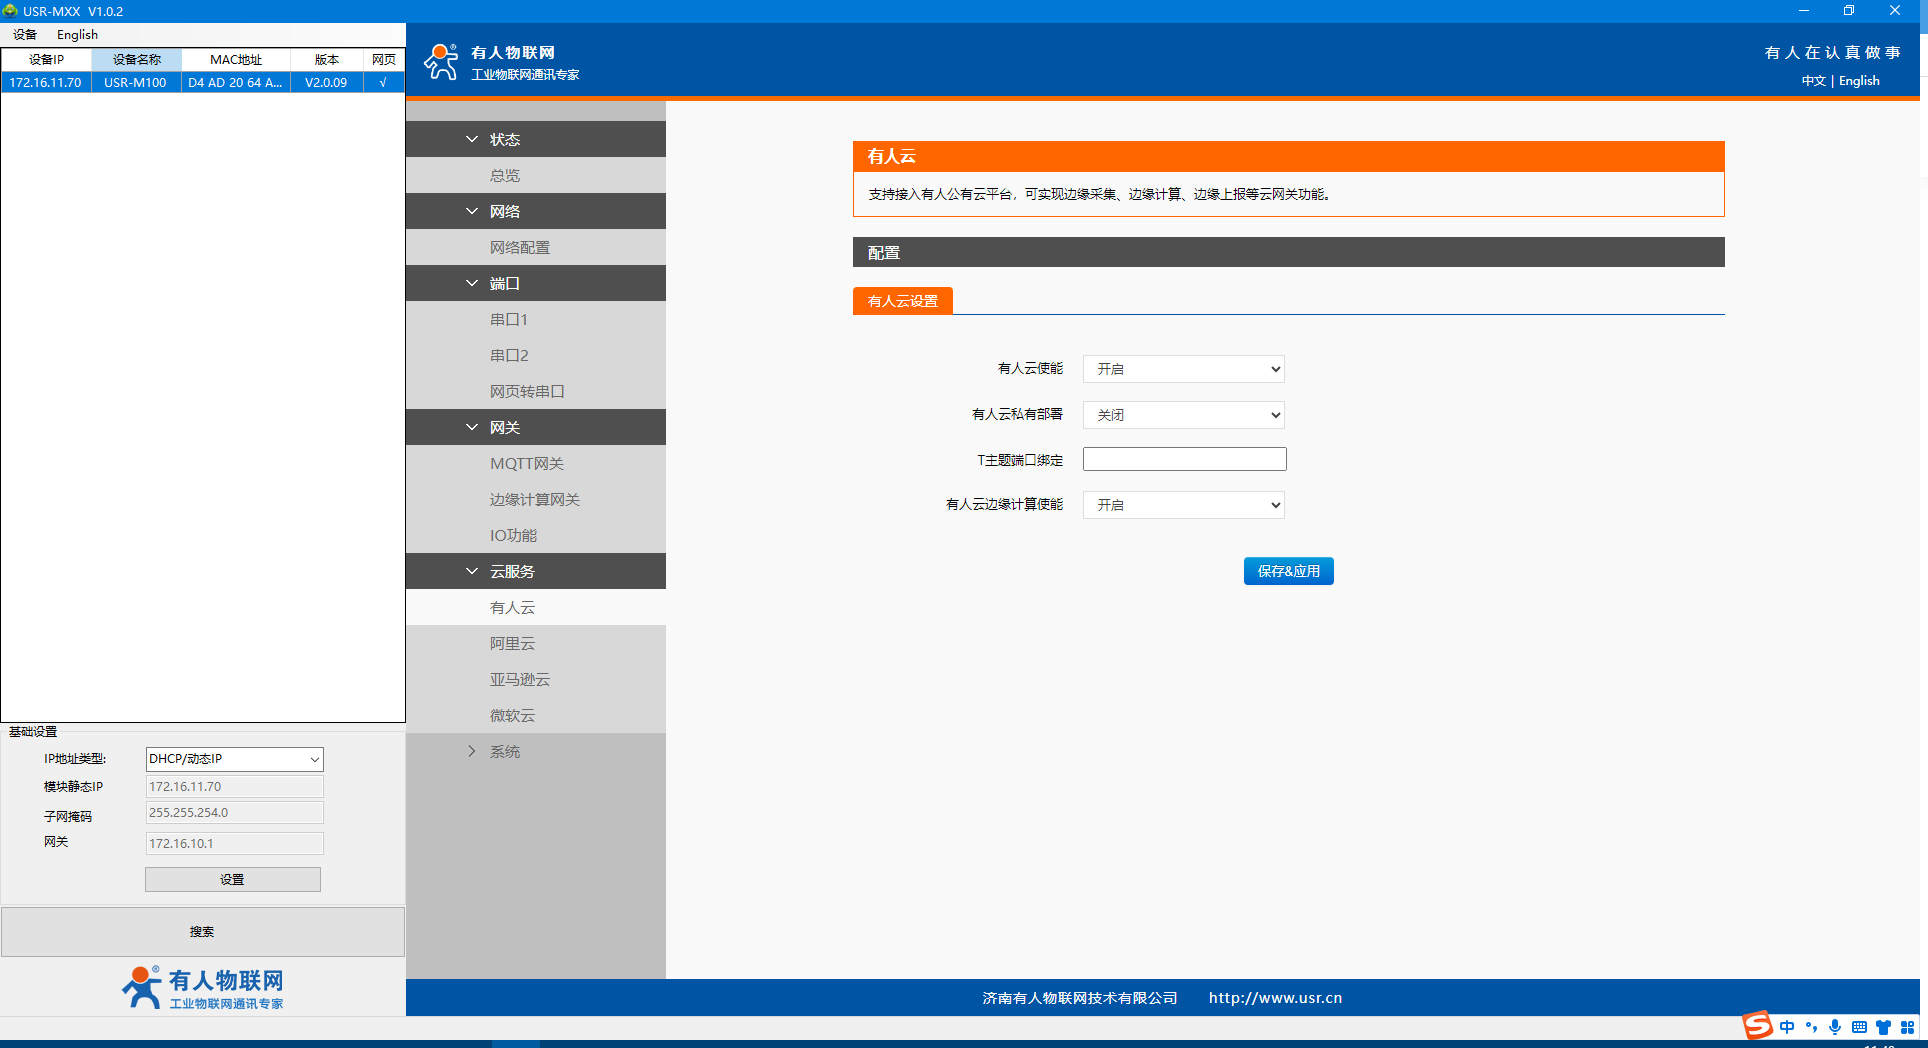This screenshot has height=1048, width=1928.
Task: Click the USR IoT logo in header
Action: pyautogui.click(x=441, y=61)
